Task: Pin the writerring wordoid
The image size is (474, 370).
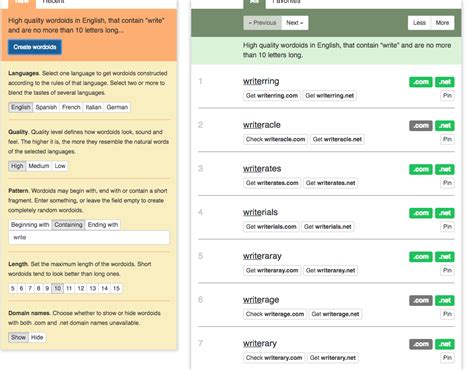Action: pyautogui.click(x=447, y=96)
